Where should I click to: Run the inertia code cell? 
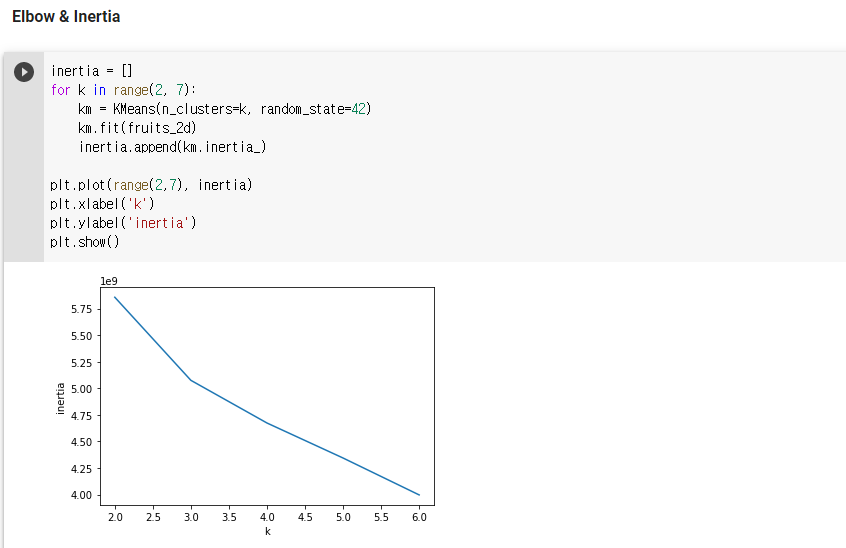tap(24, 72)
